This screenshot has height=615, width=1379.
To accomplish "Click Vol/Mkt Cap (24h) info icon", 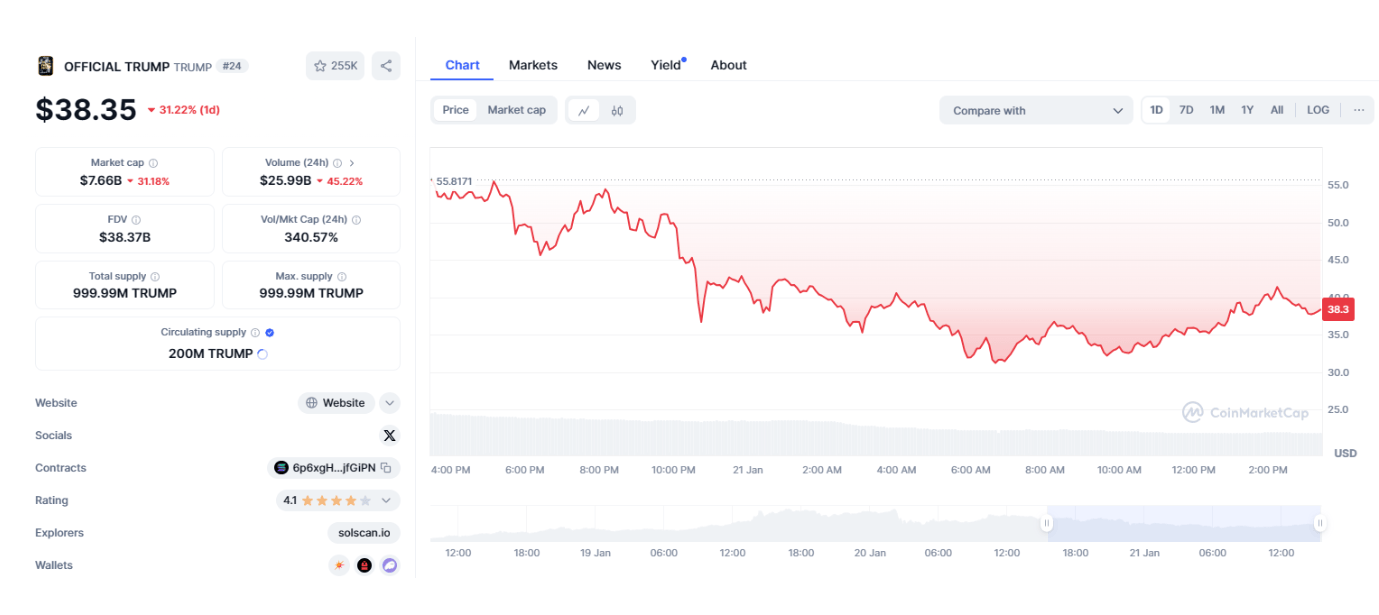I will [356, 220].
